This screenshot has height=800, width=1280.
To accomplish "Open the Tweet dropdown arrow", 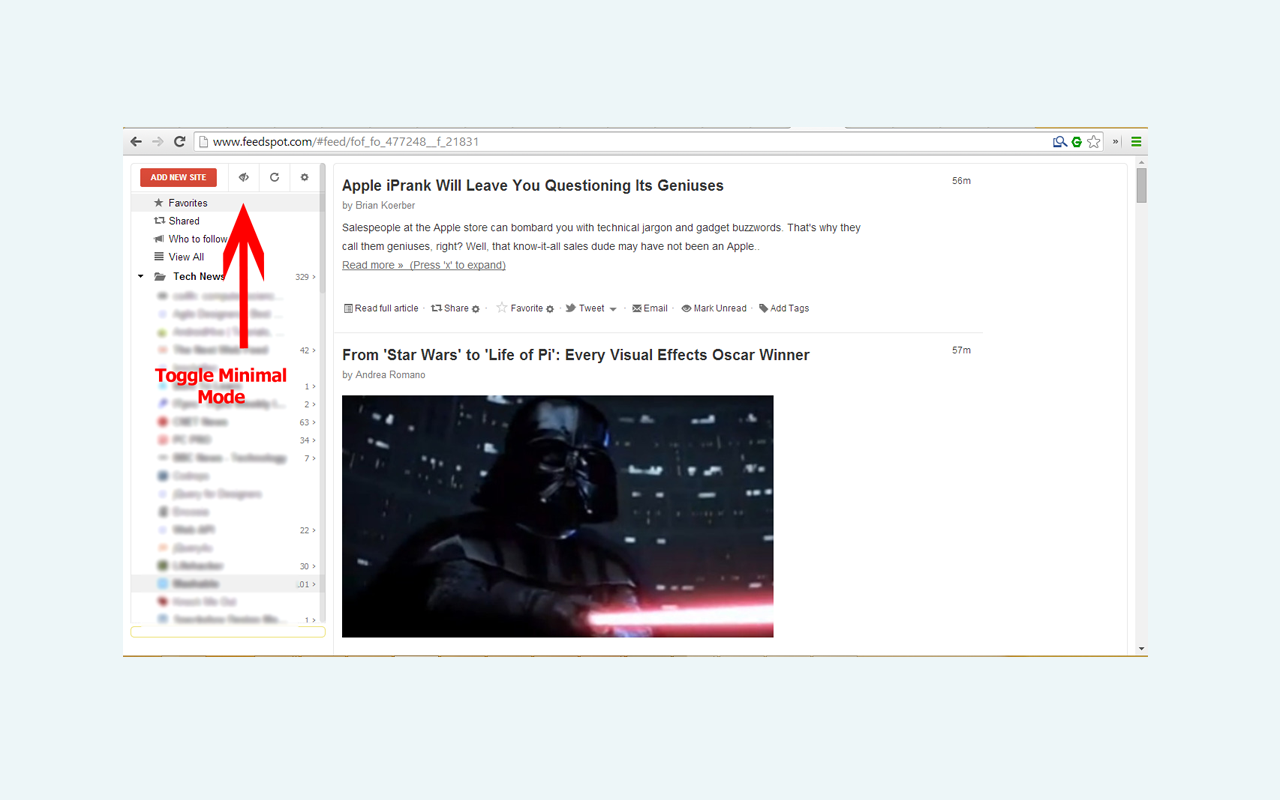I will click(x=613, y=309).
